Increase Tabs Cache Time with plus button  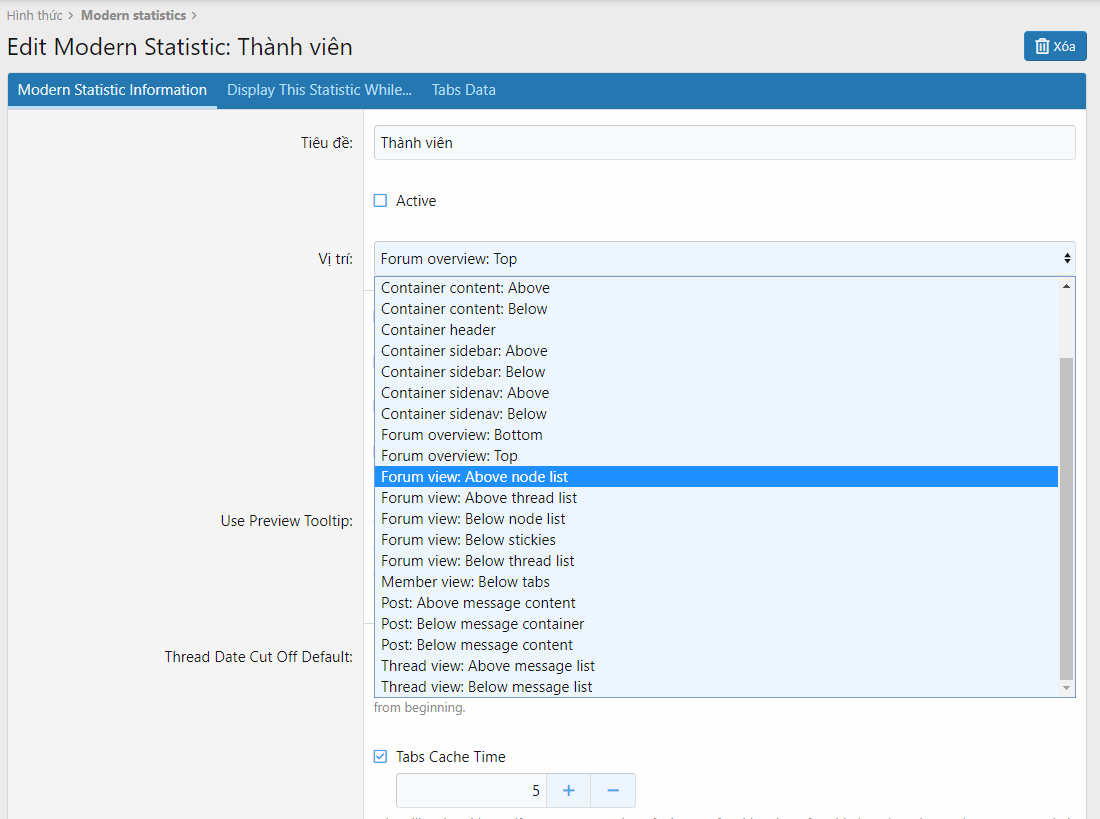coord(568,791)
